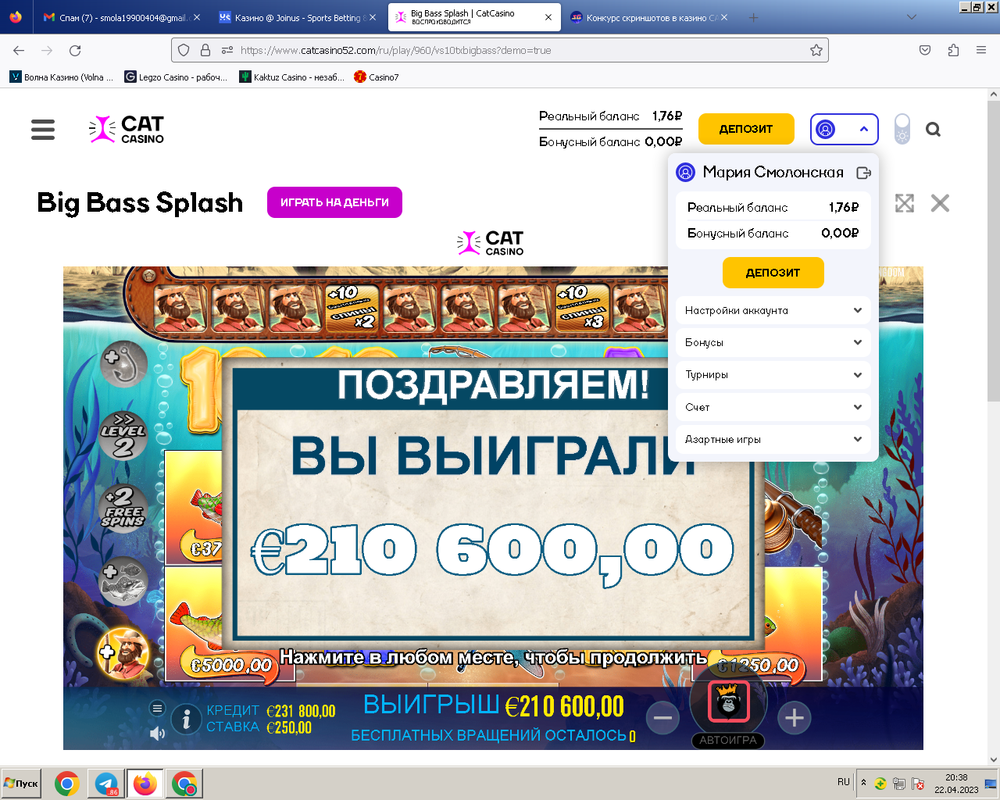Open the Pocket save icon
This screenshot has height=800, width=1000.
[x=925, y=50]
